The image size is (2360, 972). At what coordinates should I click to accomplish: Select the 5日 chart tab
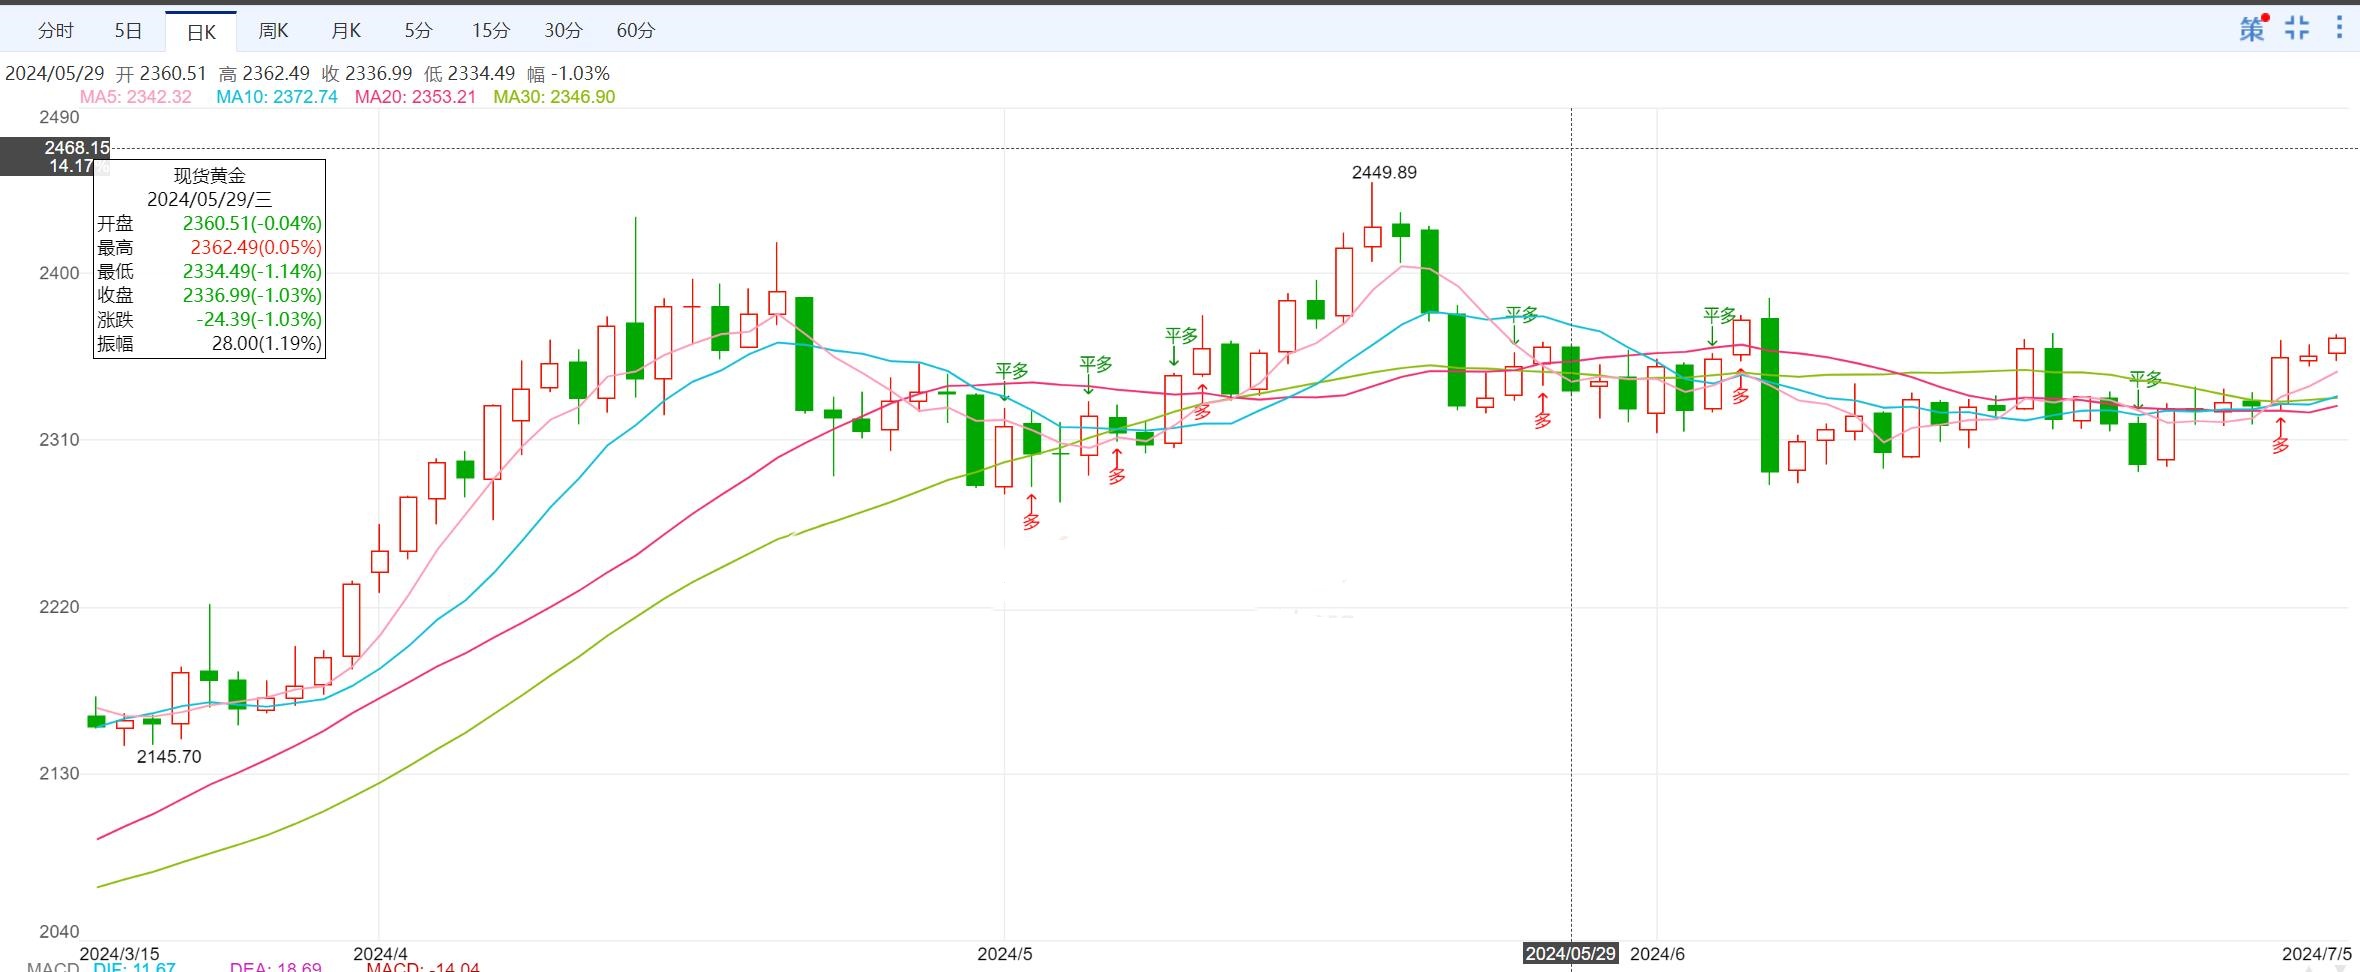click(128, 31)
